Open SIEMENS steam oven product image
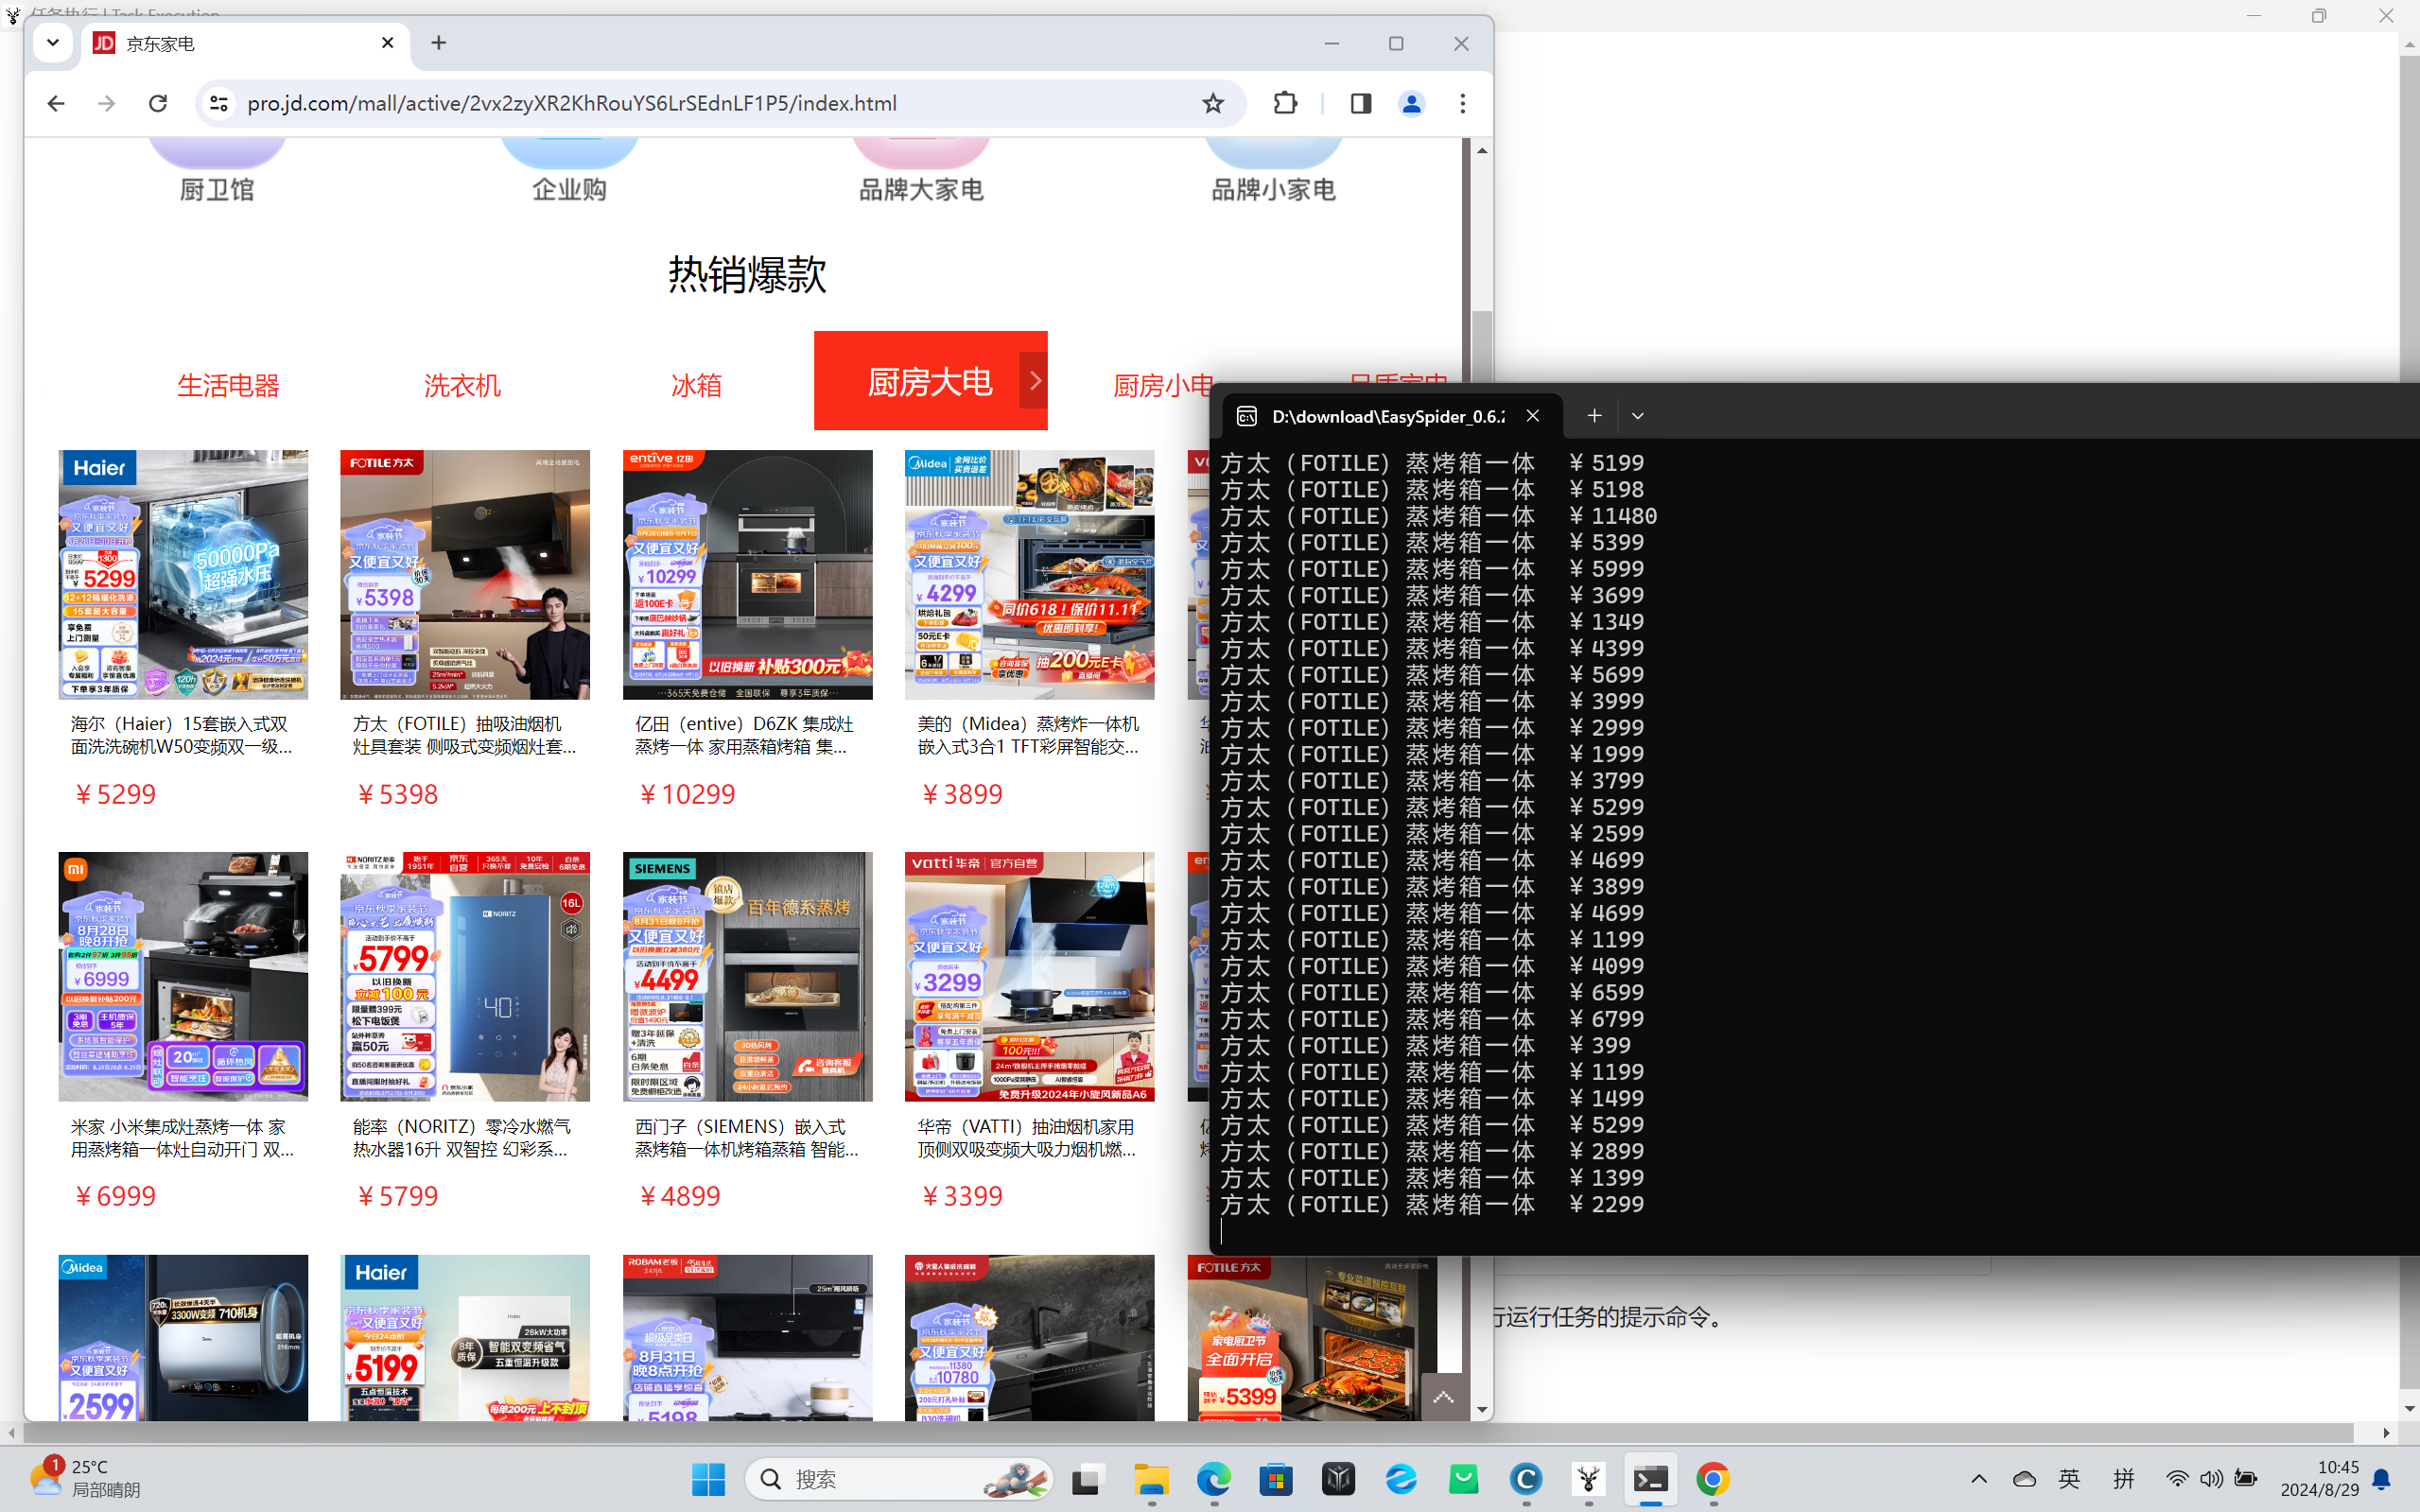 [x=747, y=977]
